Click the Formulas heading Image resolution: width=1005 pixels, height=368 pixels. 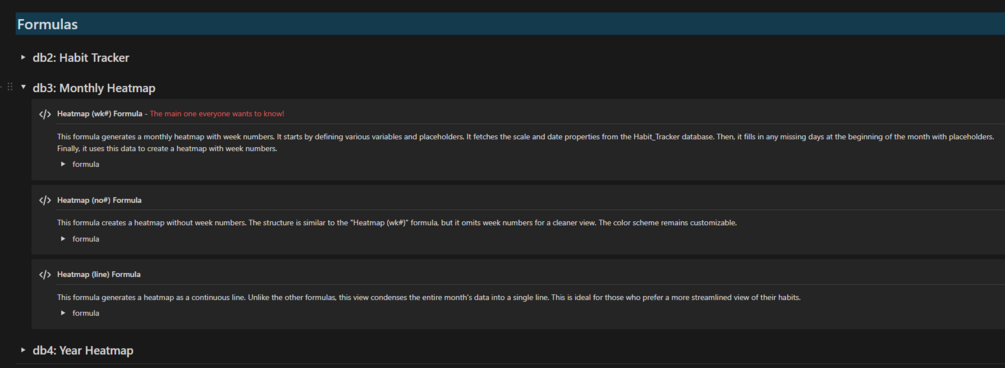[x=47, y=24]
